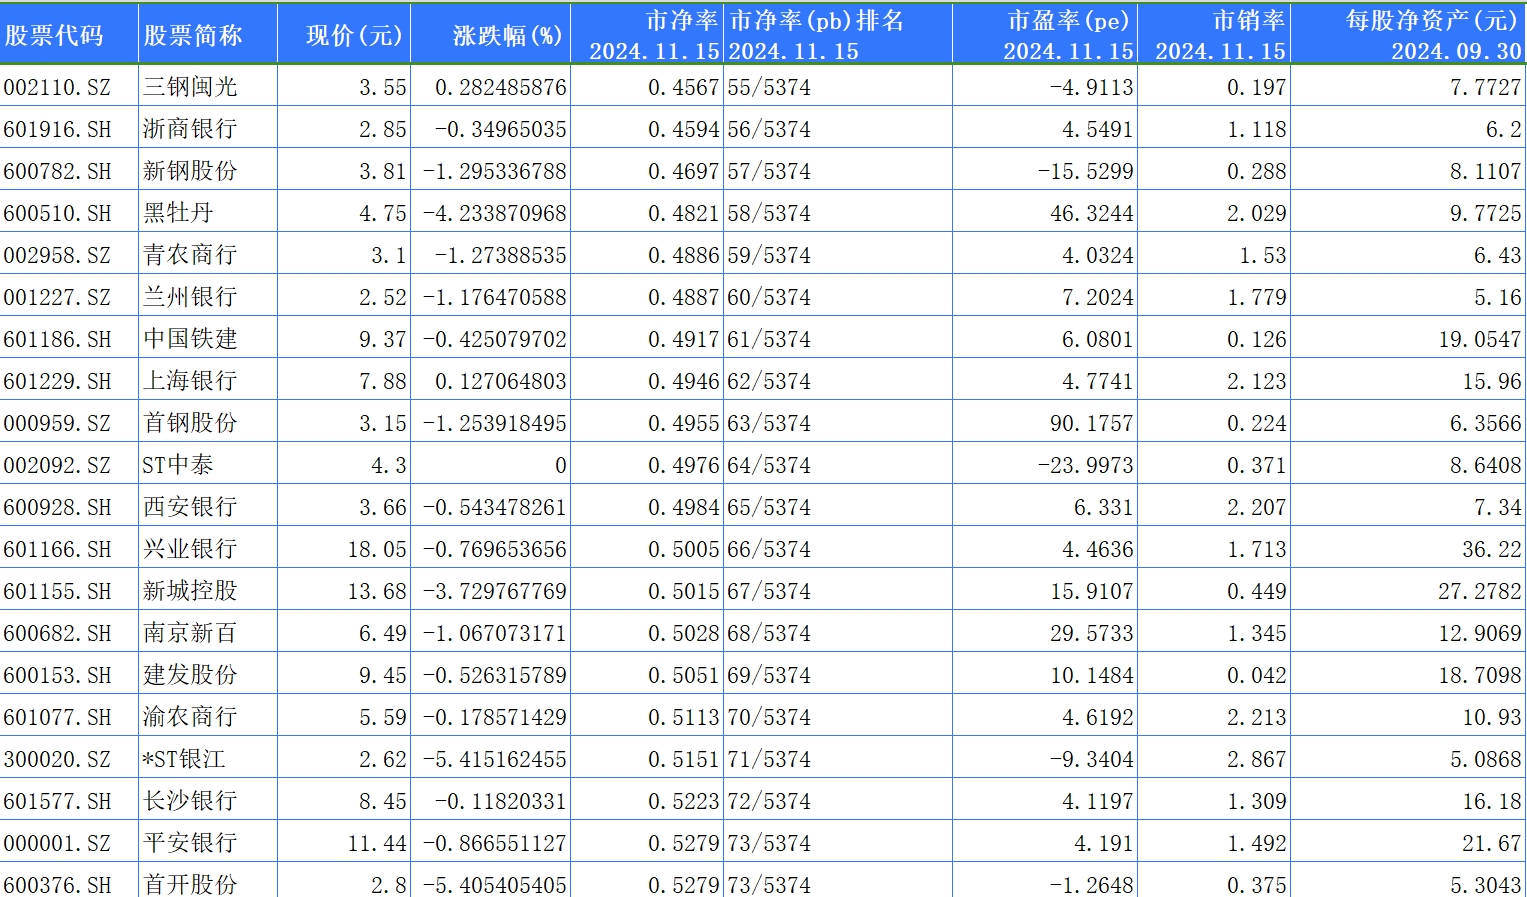
Task: Click the PE value -15.5299
Action: 1086,172
